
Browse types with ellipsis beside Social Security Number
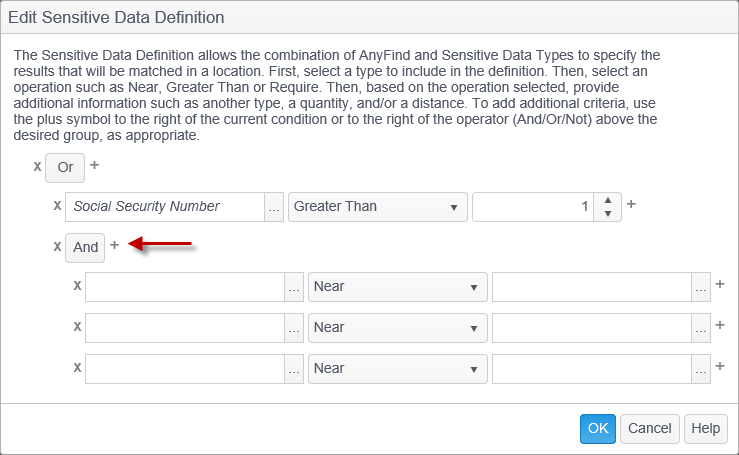click(274, 207)
